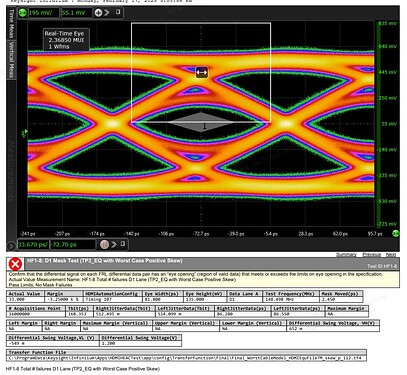This screenshot has width=407, height=375.
Task: Click the -335 mV axis label
Action: (x=388, y=175)
